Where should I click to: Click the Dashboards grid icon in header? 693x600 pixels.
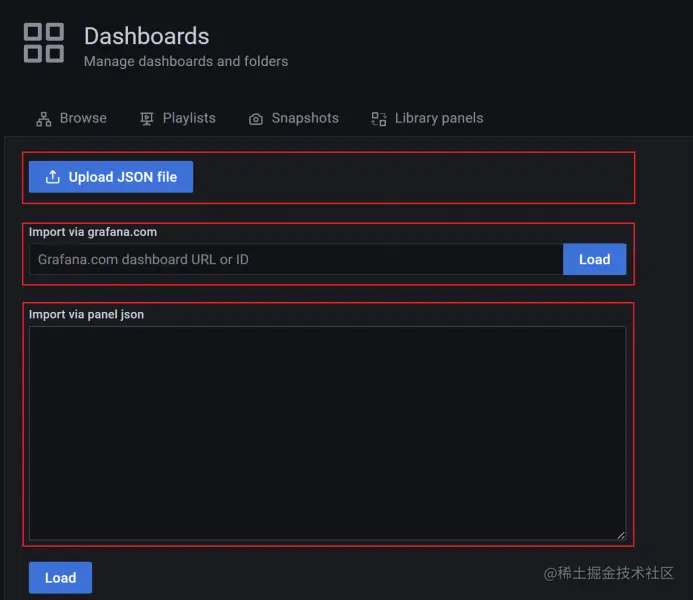click(44, 43)
